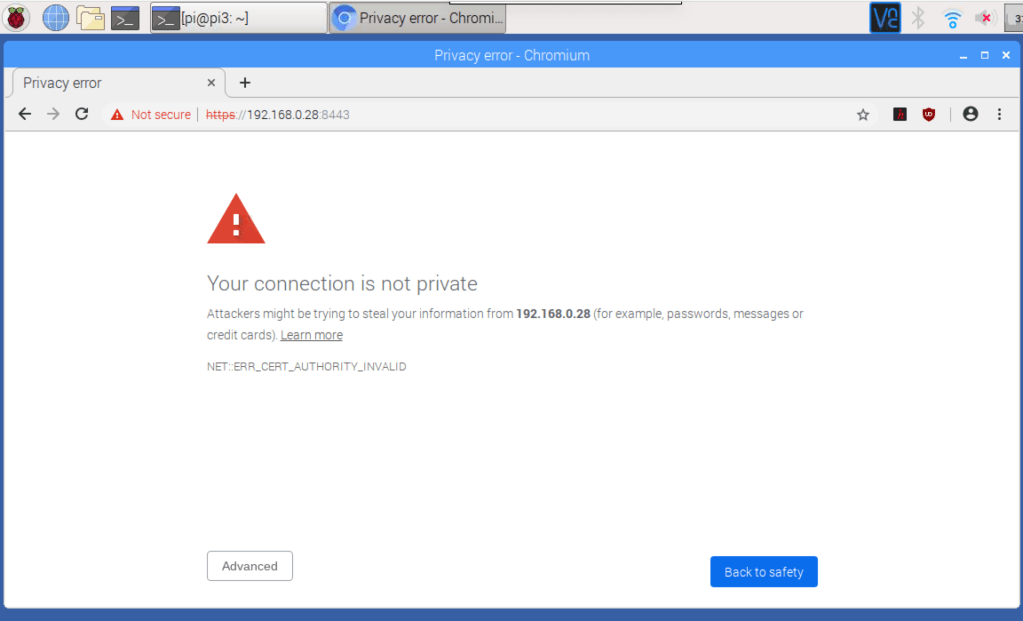Viewport: 1023px width, 621px height.
Task: Select the Privacy error browser tab
Action: [110, 83]
